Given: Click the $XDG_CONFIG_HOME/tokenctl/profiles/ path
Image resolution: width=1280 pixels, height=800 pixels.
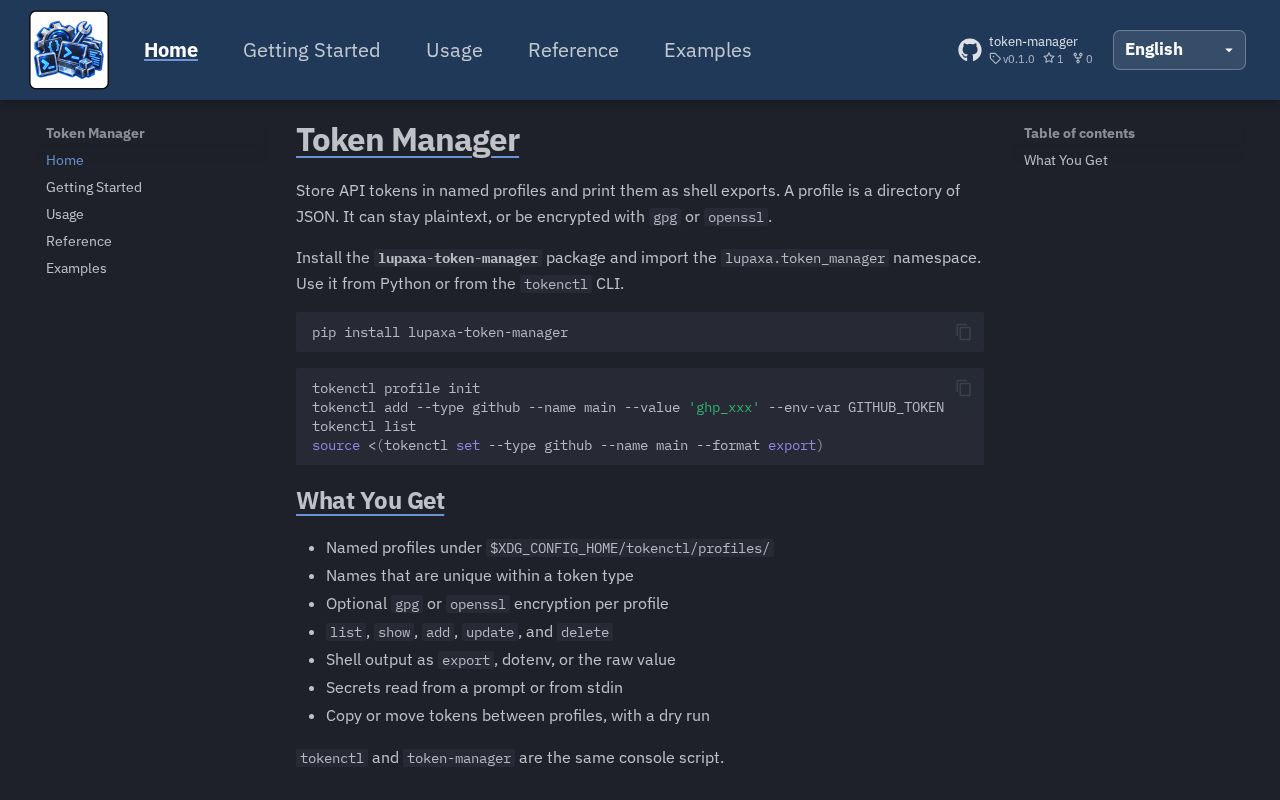Looking at the screenshot, I should click(x=630, y=548).
